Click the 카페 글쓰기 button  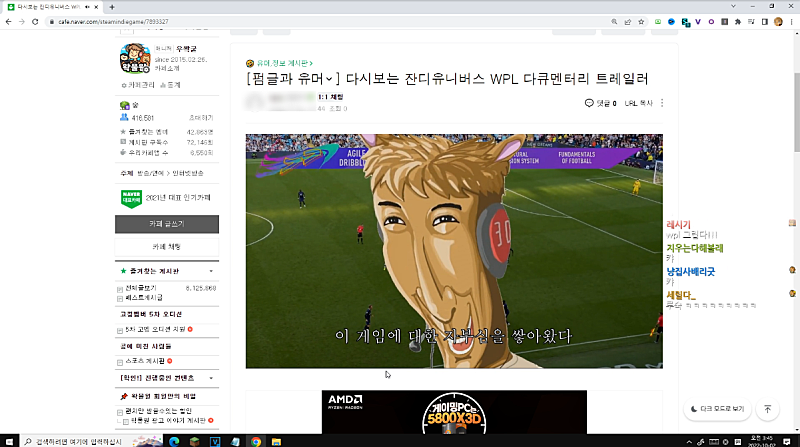click(x=167, y=224)
